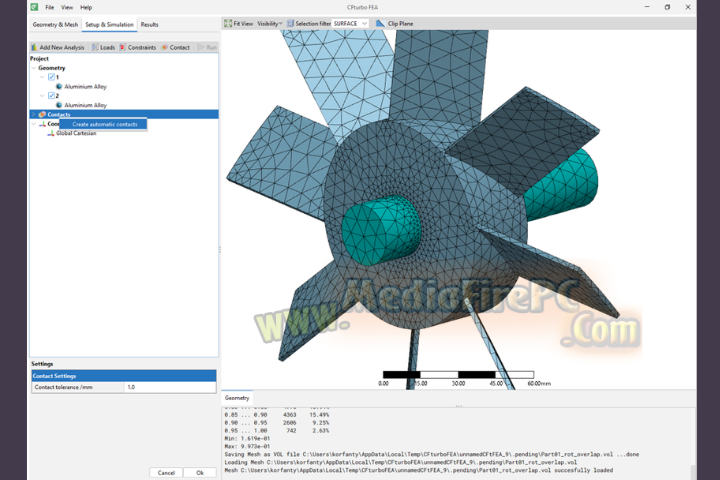Screen dimensions: 720x480
Task: Click the log line 'Max: 9.973e-01'
Action: (x=247, y=446)
